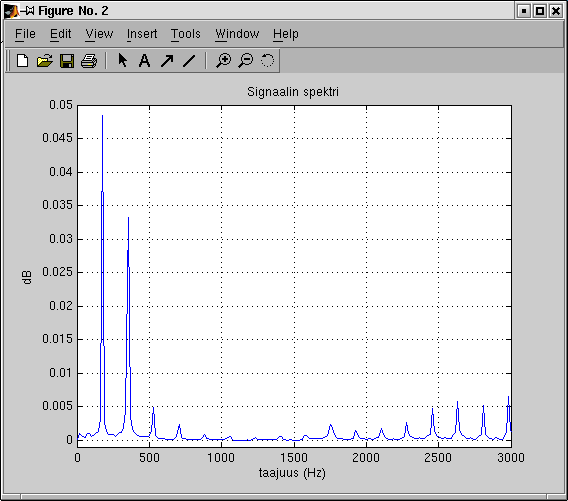Image resolution: width=568 pixels, height=501 pixels.
Task: Open the Insert menu
Action: 142,34
